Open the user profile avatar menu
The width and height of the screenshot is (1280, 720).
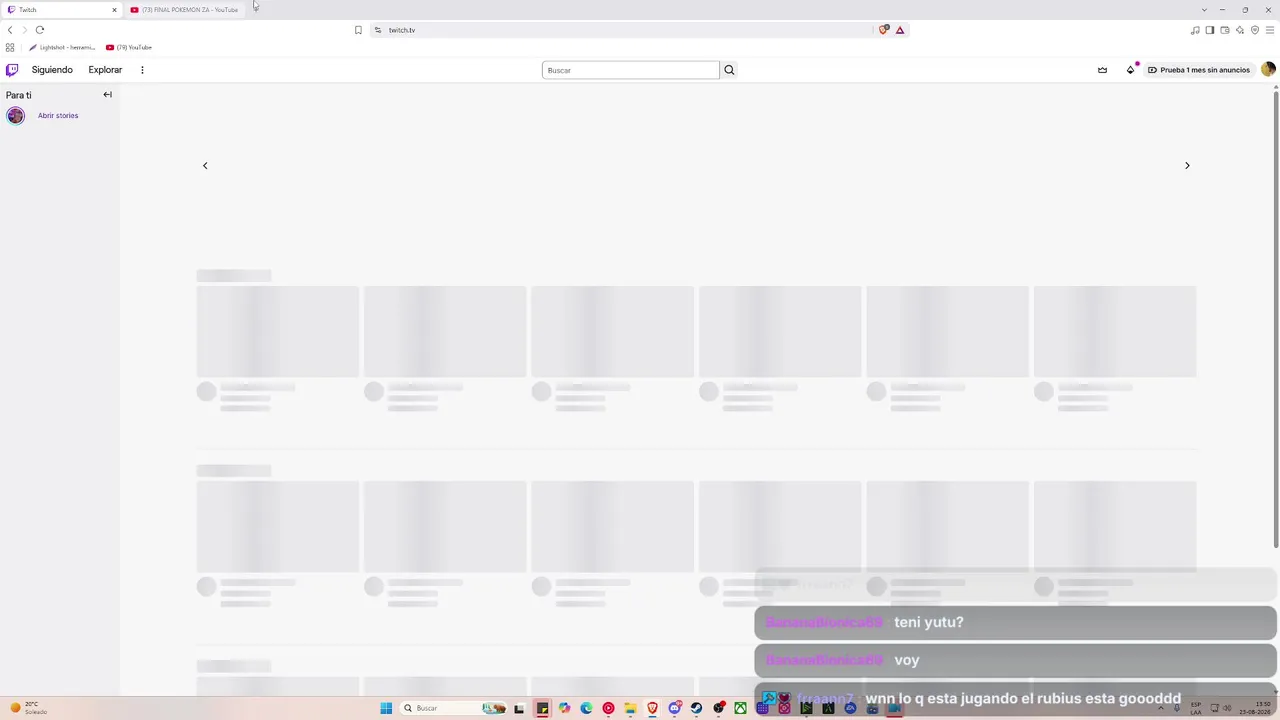[x=1268, y=70]
